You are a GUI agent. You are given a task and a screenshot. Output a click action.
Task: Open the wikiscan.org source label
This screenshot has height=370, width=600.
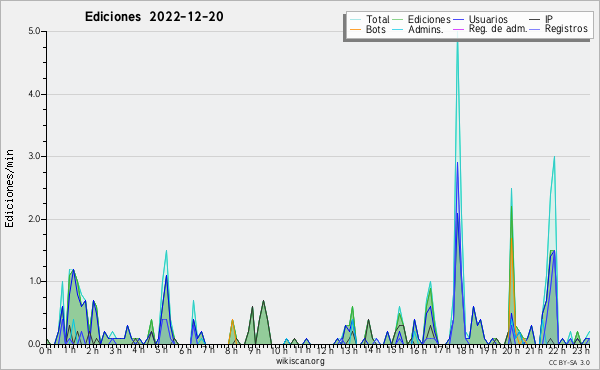[x=300, y=361]
